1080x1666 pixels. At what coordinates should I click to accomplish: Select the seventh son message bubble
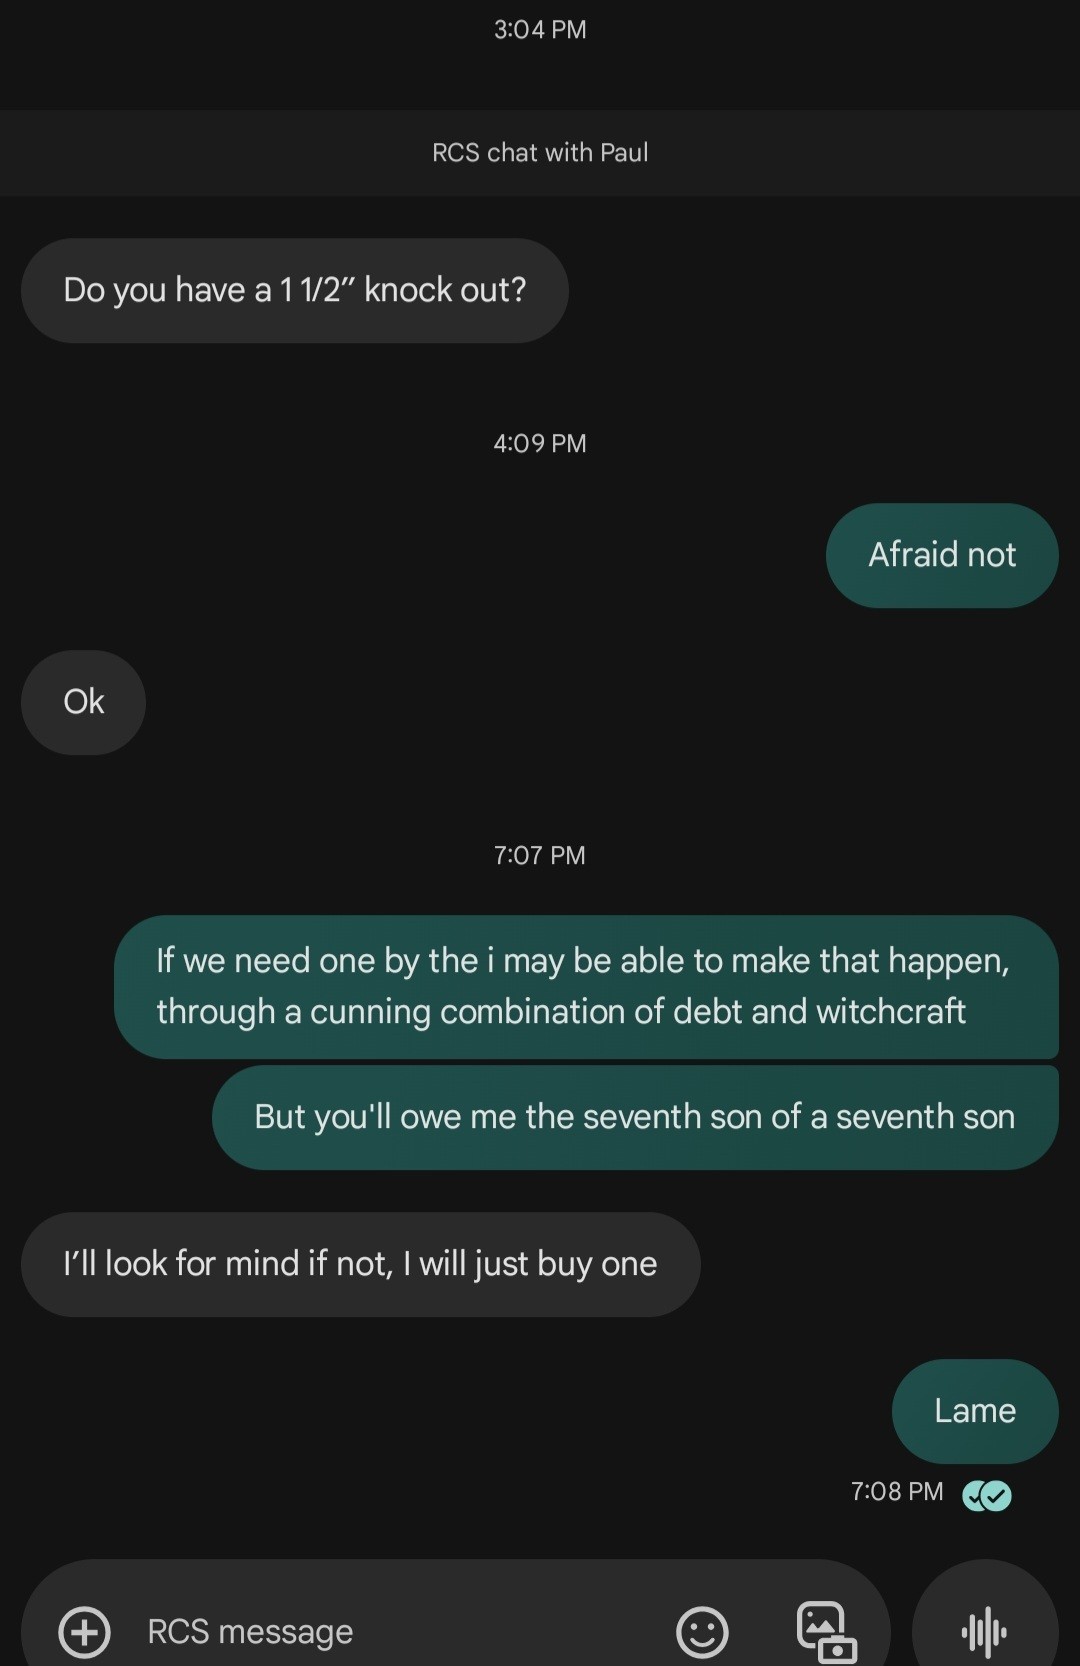(635, 1117)
